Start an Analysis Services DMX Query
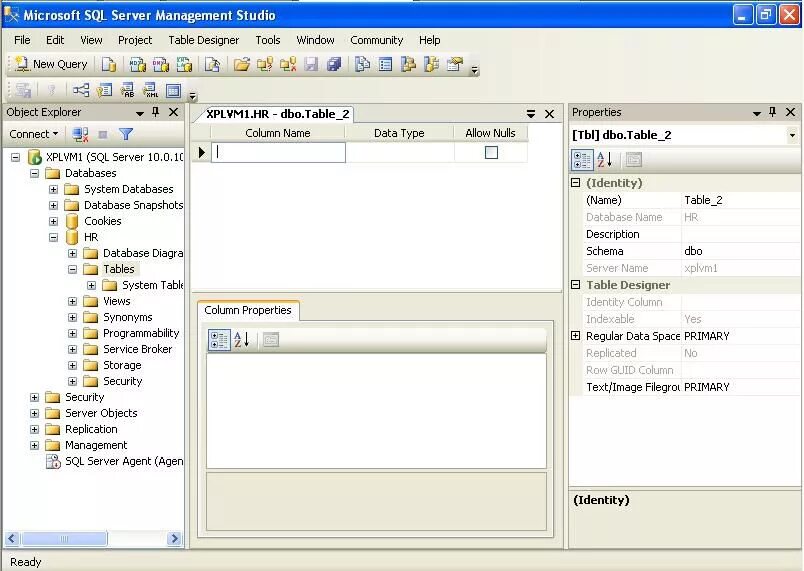This screenshot has height=571, width=804. pos(160,64)
